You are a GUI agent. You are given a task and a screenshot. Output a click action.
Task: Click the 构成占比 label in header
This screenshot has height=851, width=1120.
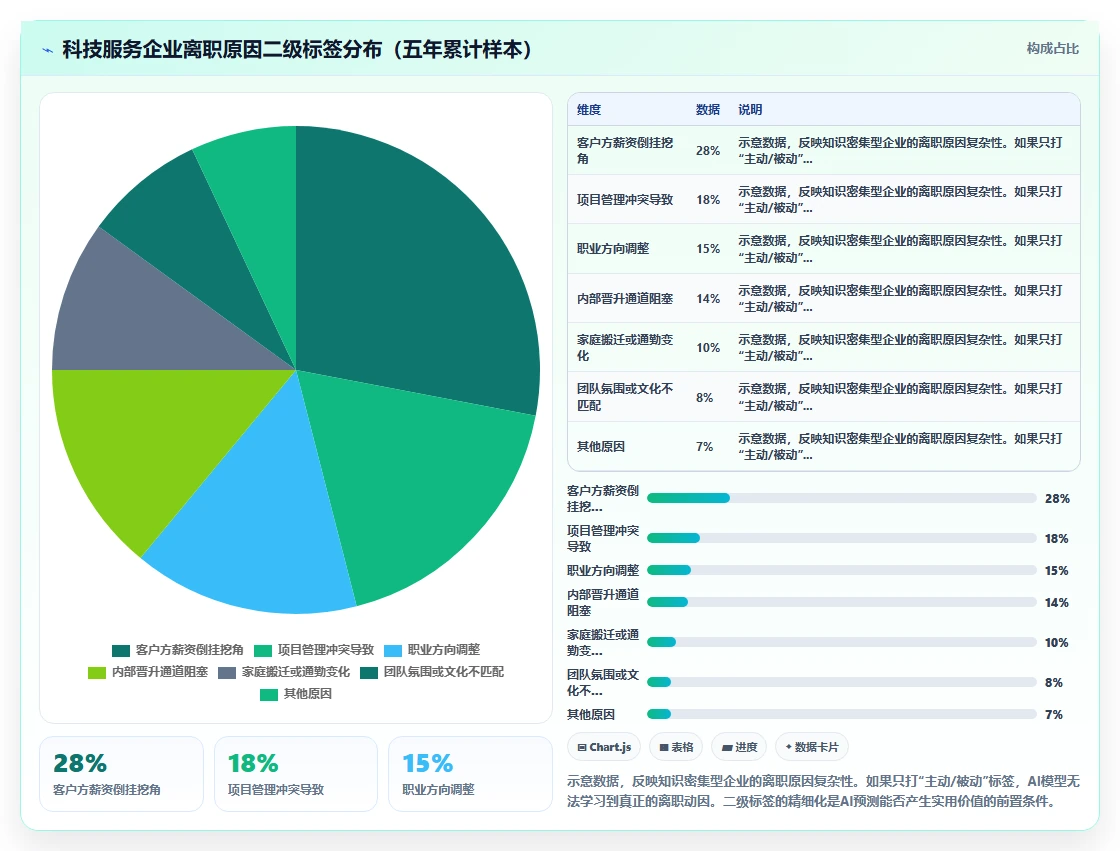1052,49
